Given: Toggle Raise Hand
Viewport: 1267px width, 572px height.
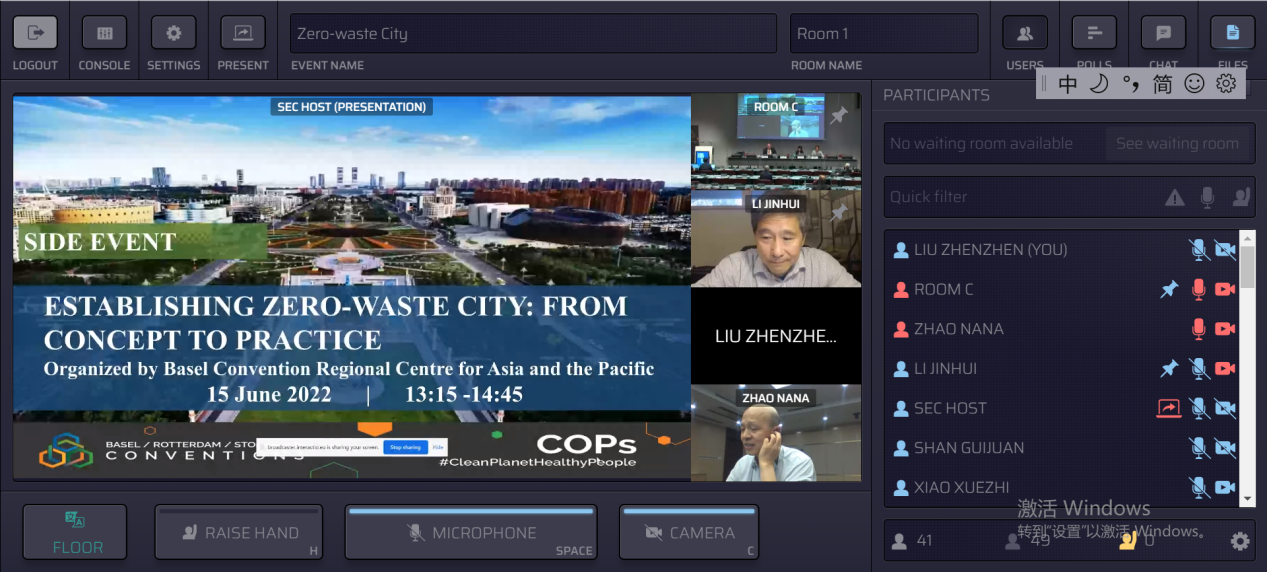Looking at the screenshot, I should coord(239,532).
